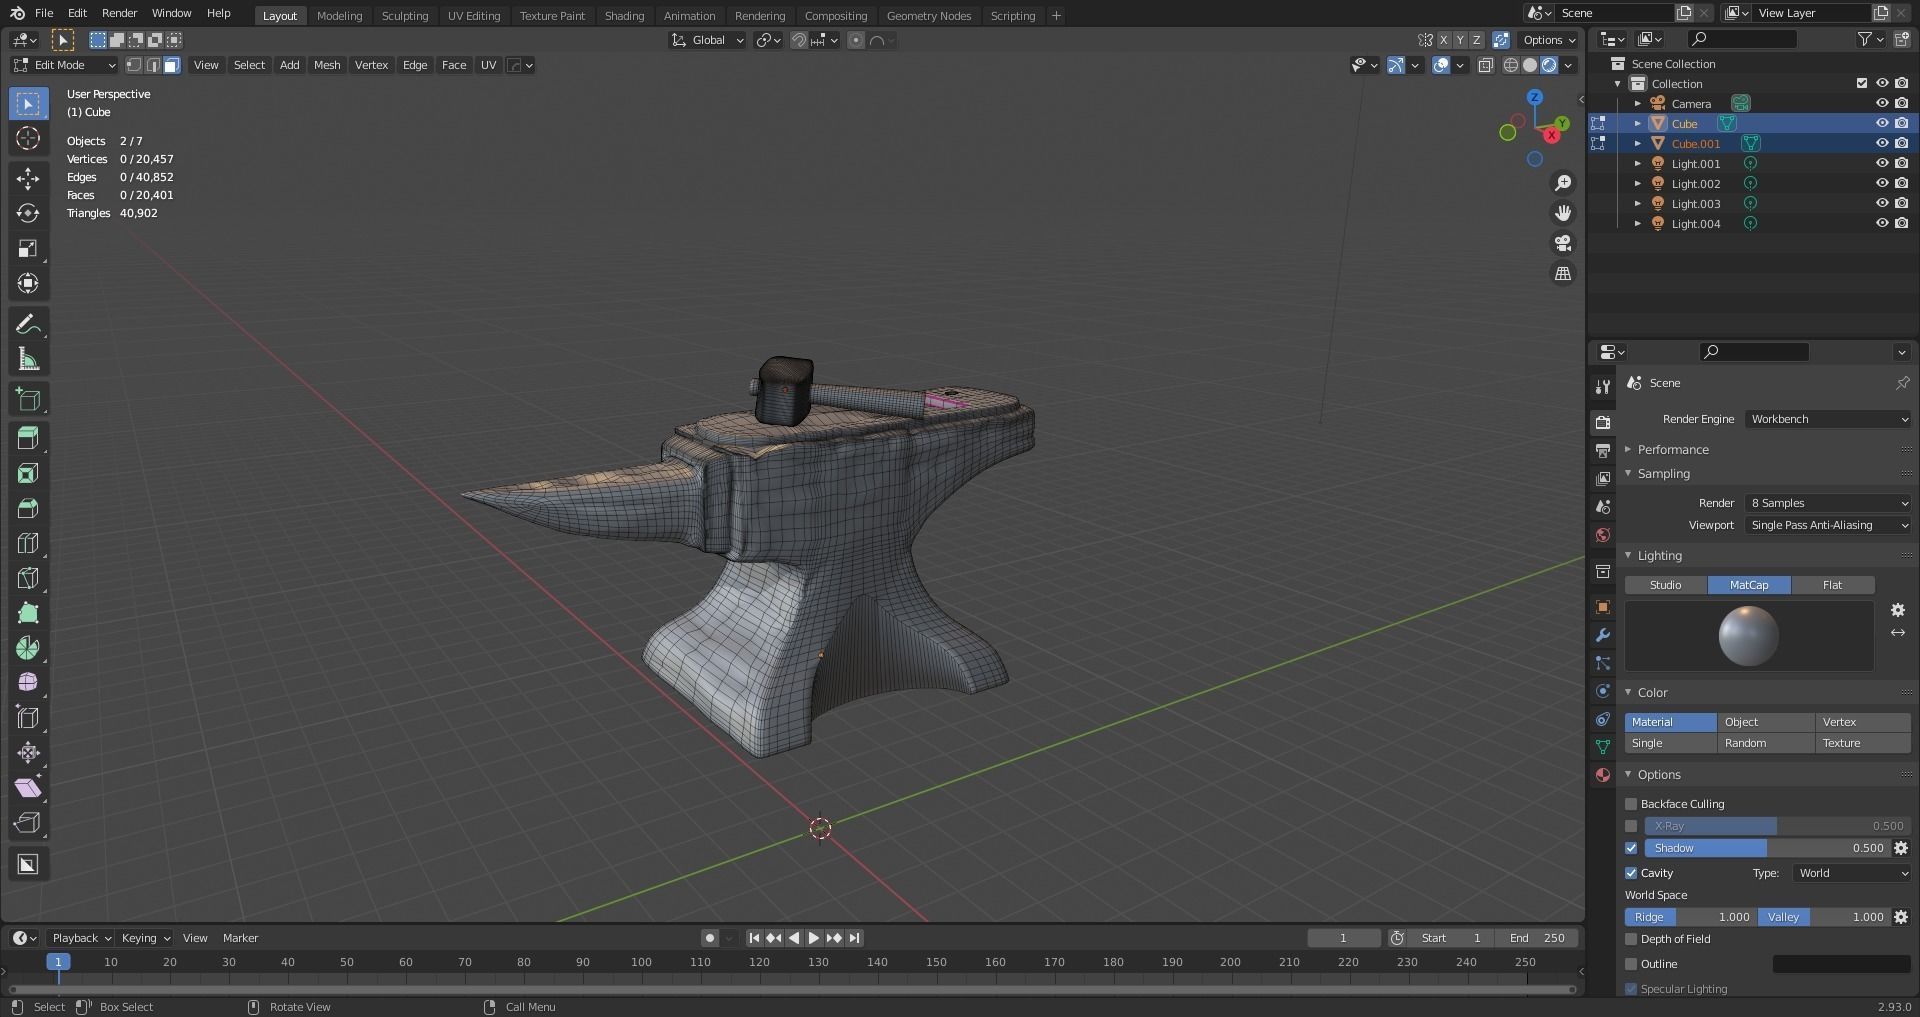The image size is (1920, 1017).
Task: Select the Bevel tool
Action: (x=28, y=508)
